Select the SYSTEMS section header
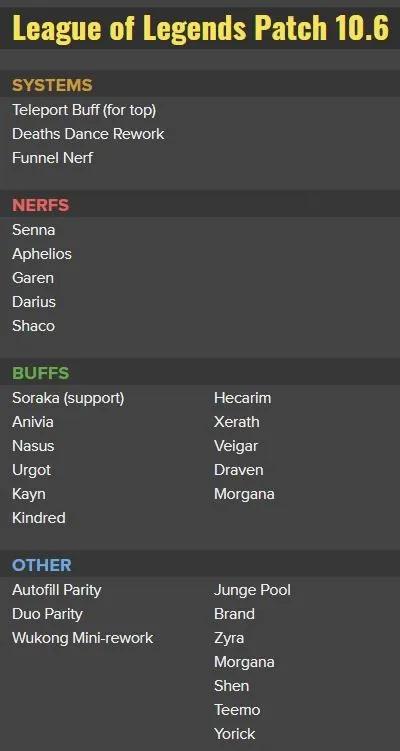Screen dimensions: 400x751 click(52, 86)
